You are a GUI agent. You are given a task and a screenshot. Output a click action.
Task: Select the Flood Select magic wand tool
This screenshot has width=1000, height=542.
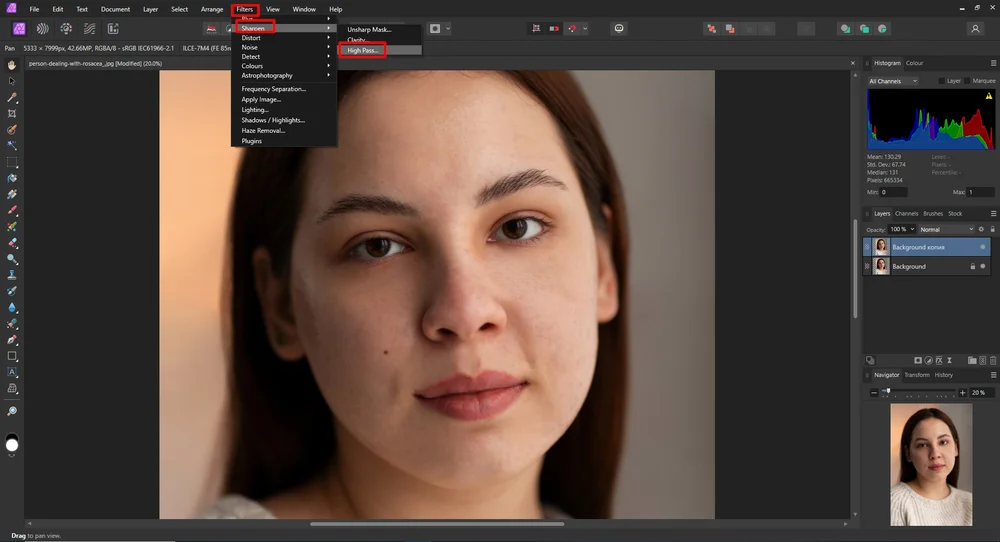click(x=11, y=145)
